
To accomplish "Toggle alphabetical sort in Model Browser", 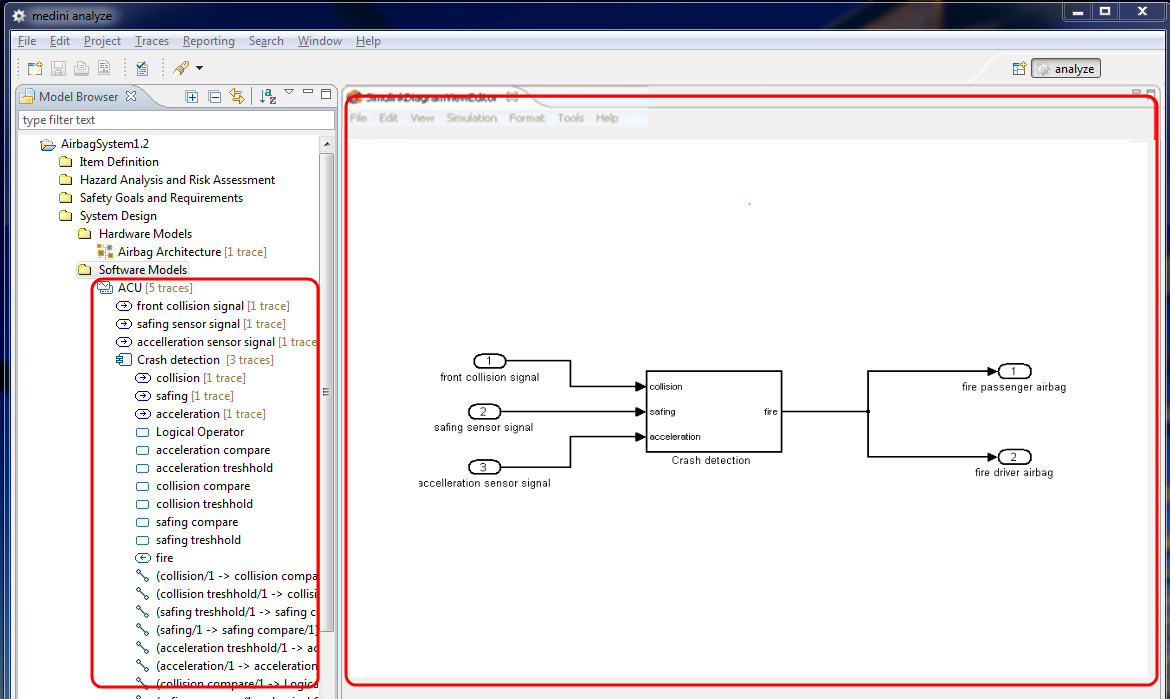I will (268, 96).
